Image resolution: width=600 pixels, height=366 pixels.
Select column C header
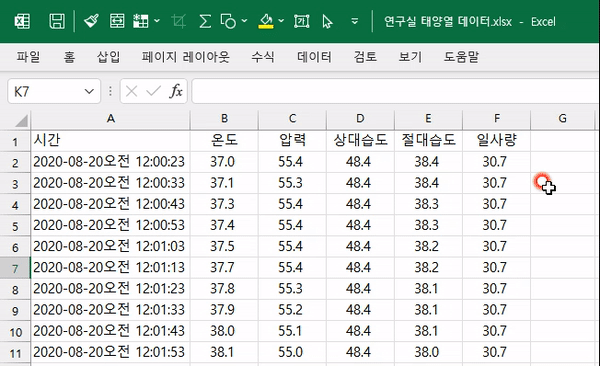point(292,119)
